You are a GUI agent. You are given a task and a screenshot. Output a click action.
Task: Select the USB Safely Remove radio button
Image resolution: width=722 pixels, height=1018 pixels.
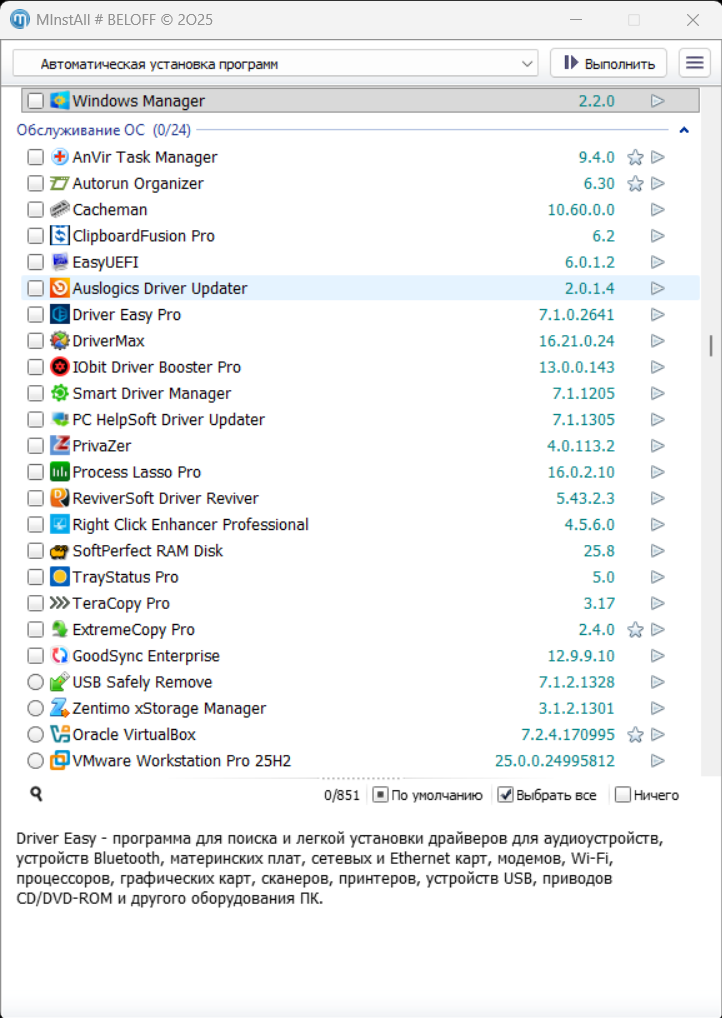coord(36,682)
